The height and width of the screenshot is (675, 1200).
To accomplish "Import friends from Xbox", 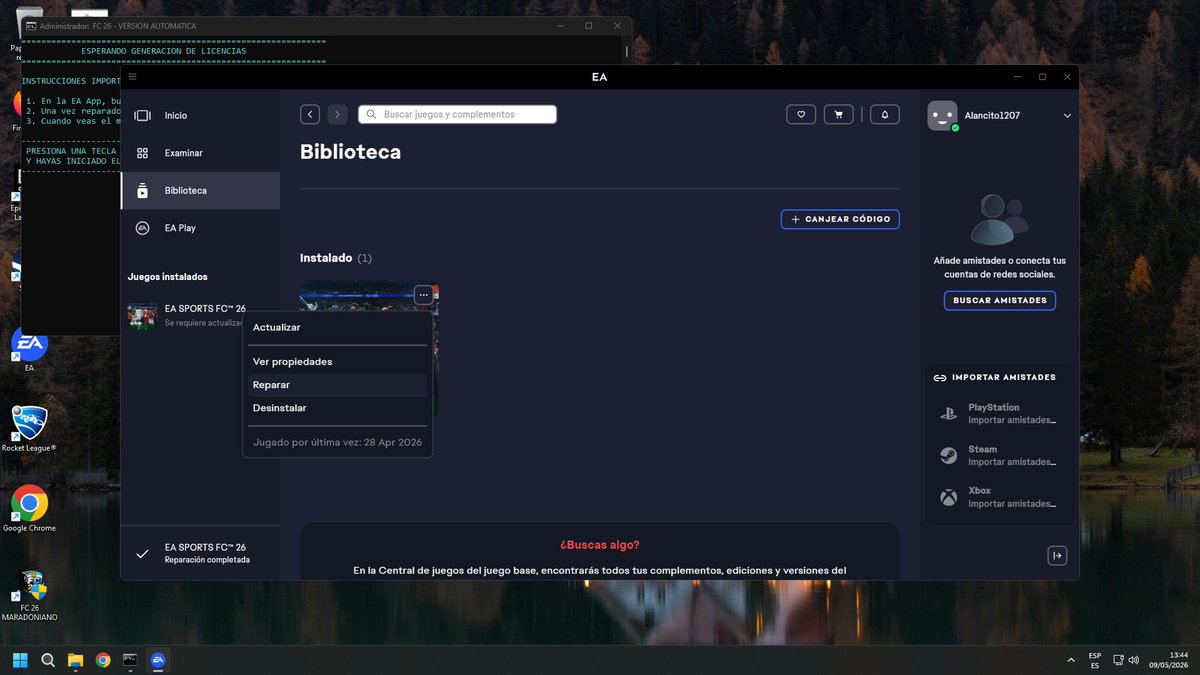I will (x=1000, y=497).
